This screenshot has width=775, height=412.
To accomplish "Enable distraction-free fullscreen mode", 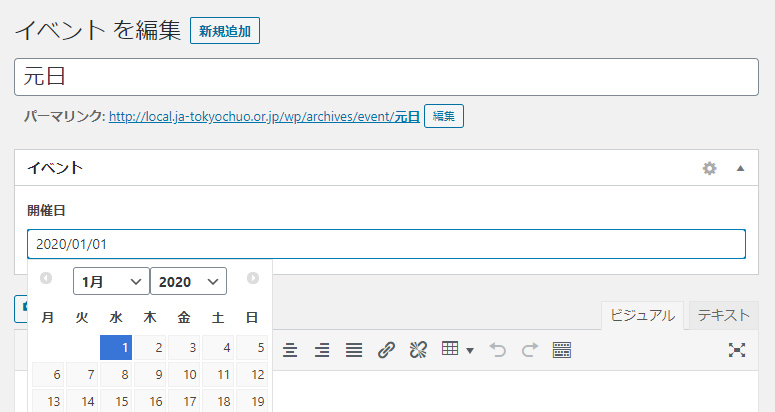I will (737, 350).
